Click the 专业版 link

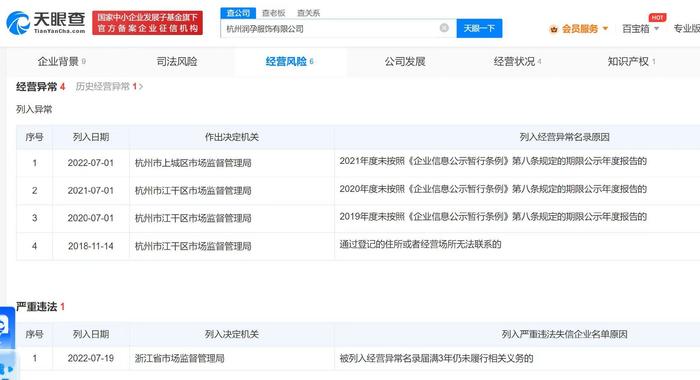(687, 29)
